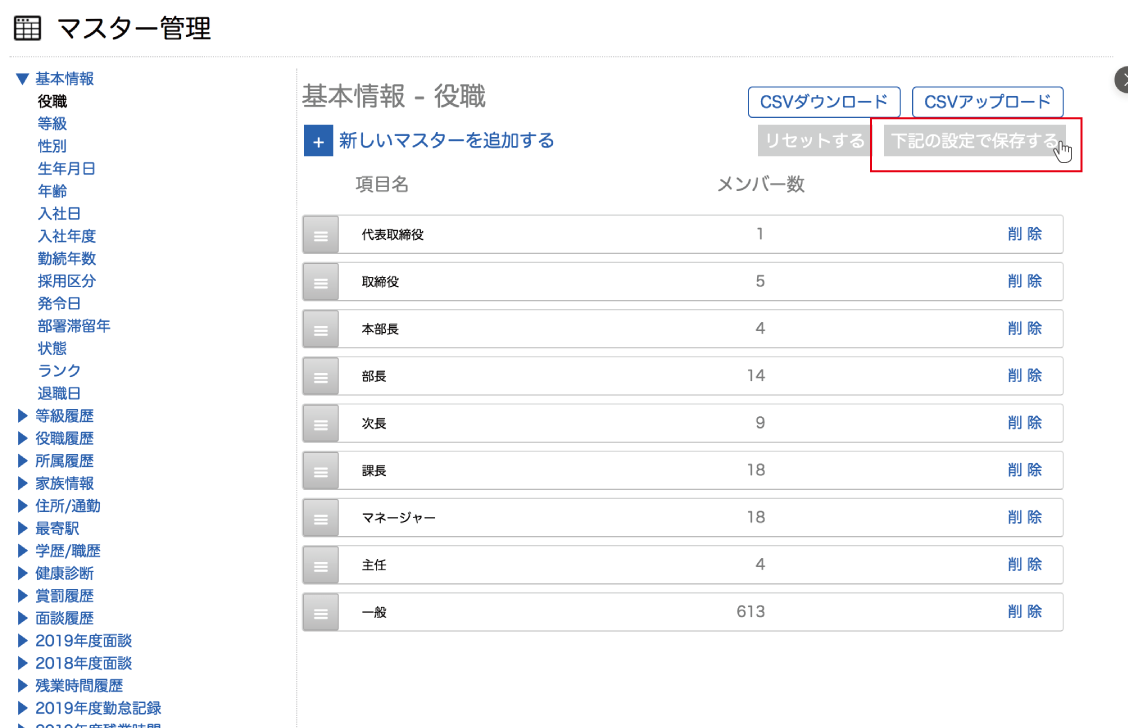Viewport: 1128px width, 728px height.
Task: Open 入社年度 from the sidebar list
Action: (66, 236)
